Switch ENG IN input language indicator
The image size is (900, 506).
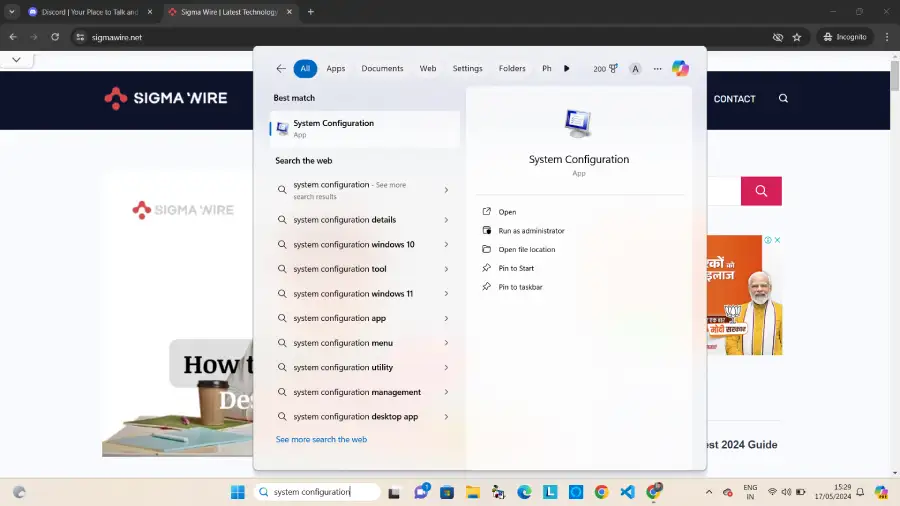click(750, 492)
